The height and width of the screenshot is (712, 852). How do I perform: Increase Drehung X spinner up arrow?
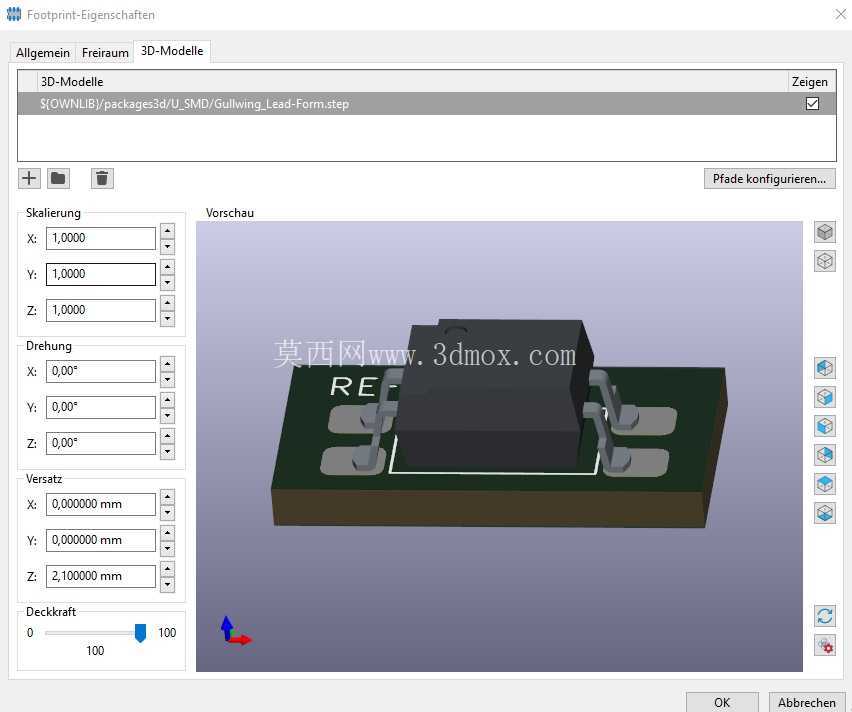tap(167, 364)
